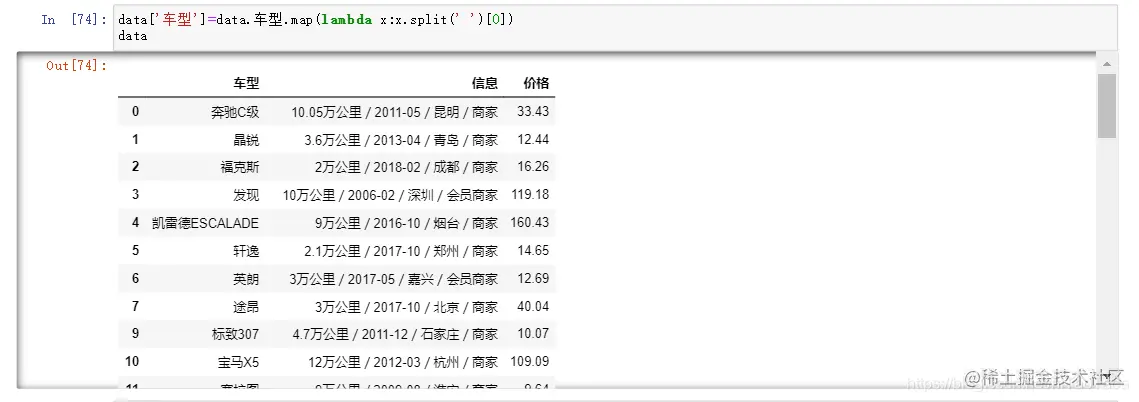Click info cell 2万公里 / 2018-02 / 成都
Screen dimensions: 1139x402
(406, 167)
